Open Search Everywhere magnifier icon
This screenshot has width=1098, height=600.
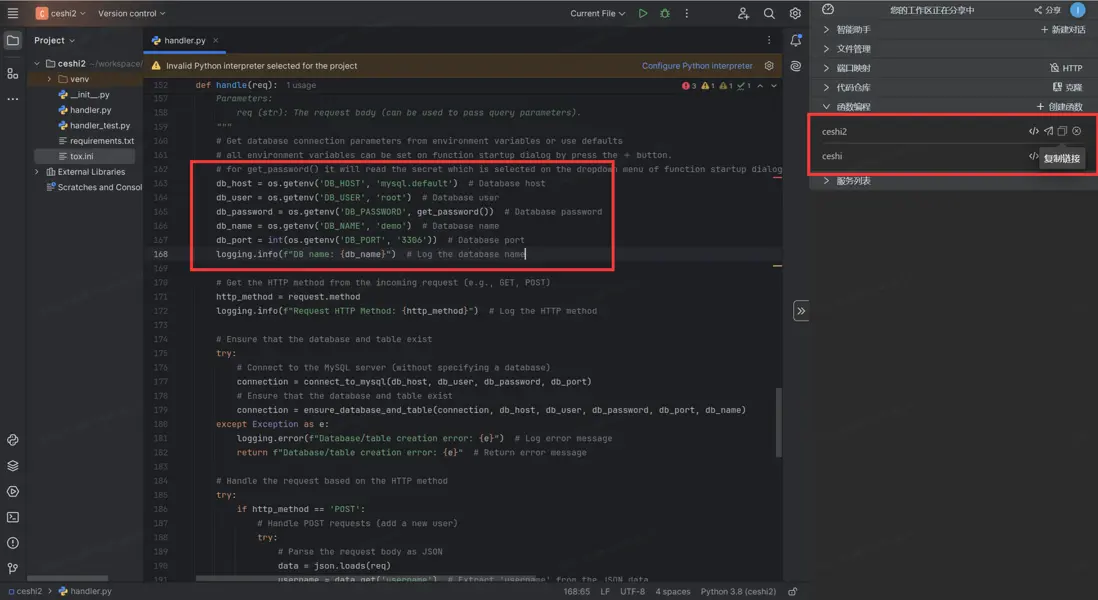click(769, 14)
